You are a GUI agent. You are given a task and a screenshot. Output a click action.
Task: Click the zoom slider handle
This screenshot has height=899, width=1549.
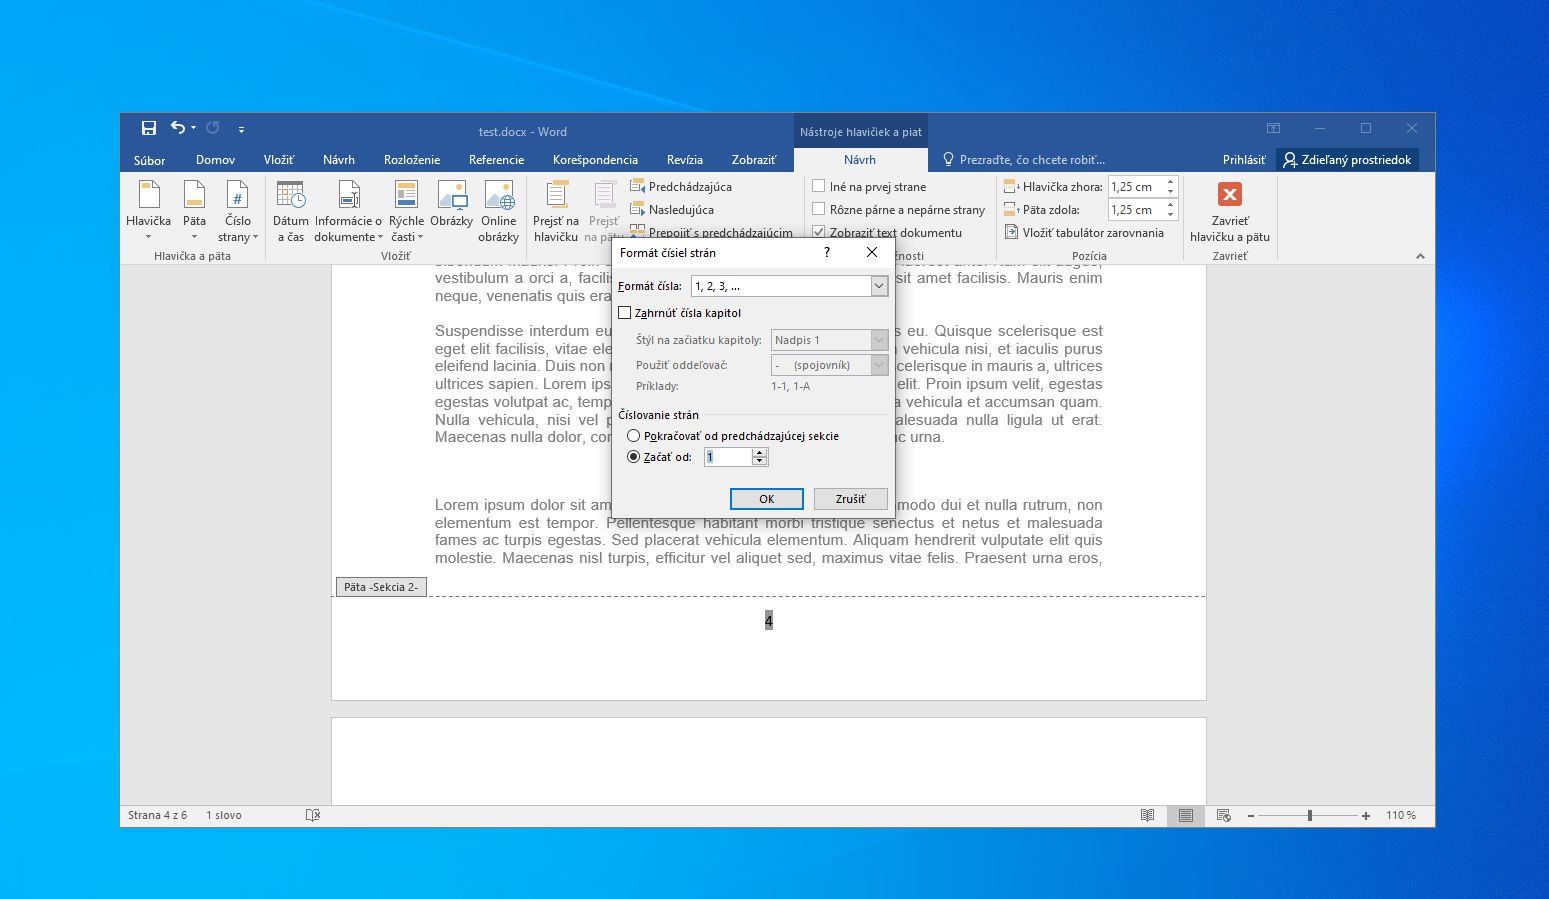(x=1309, y=816)
